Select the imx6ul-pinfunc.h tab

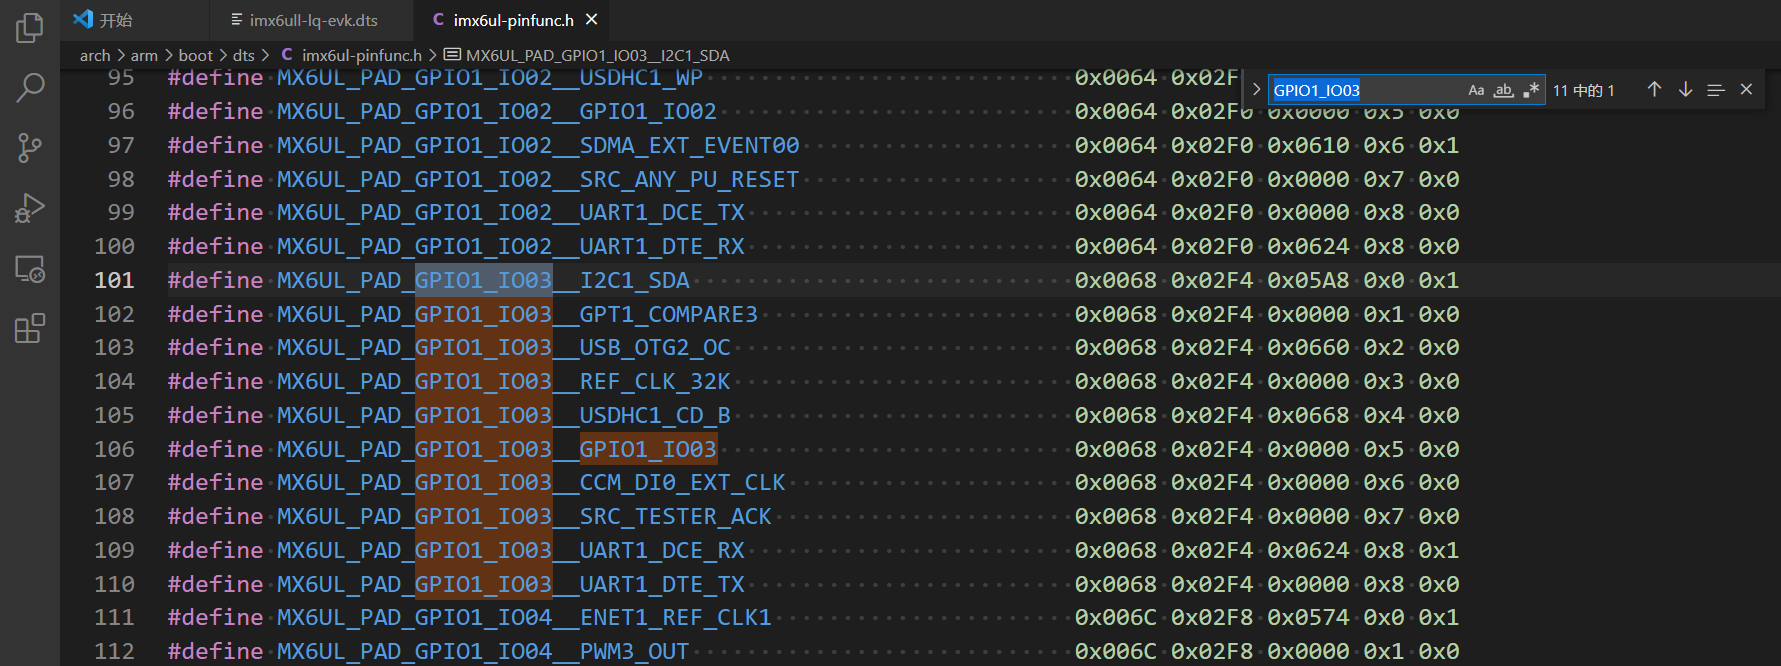tap(513, 20)
